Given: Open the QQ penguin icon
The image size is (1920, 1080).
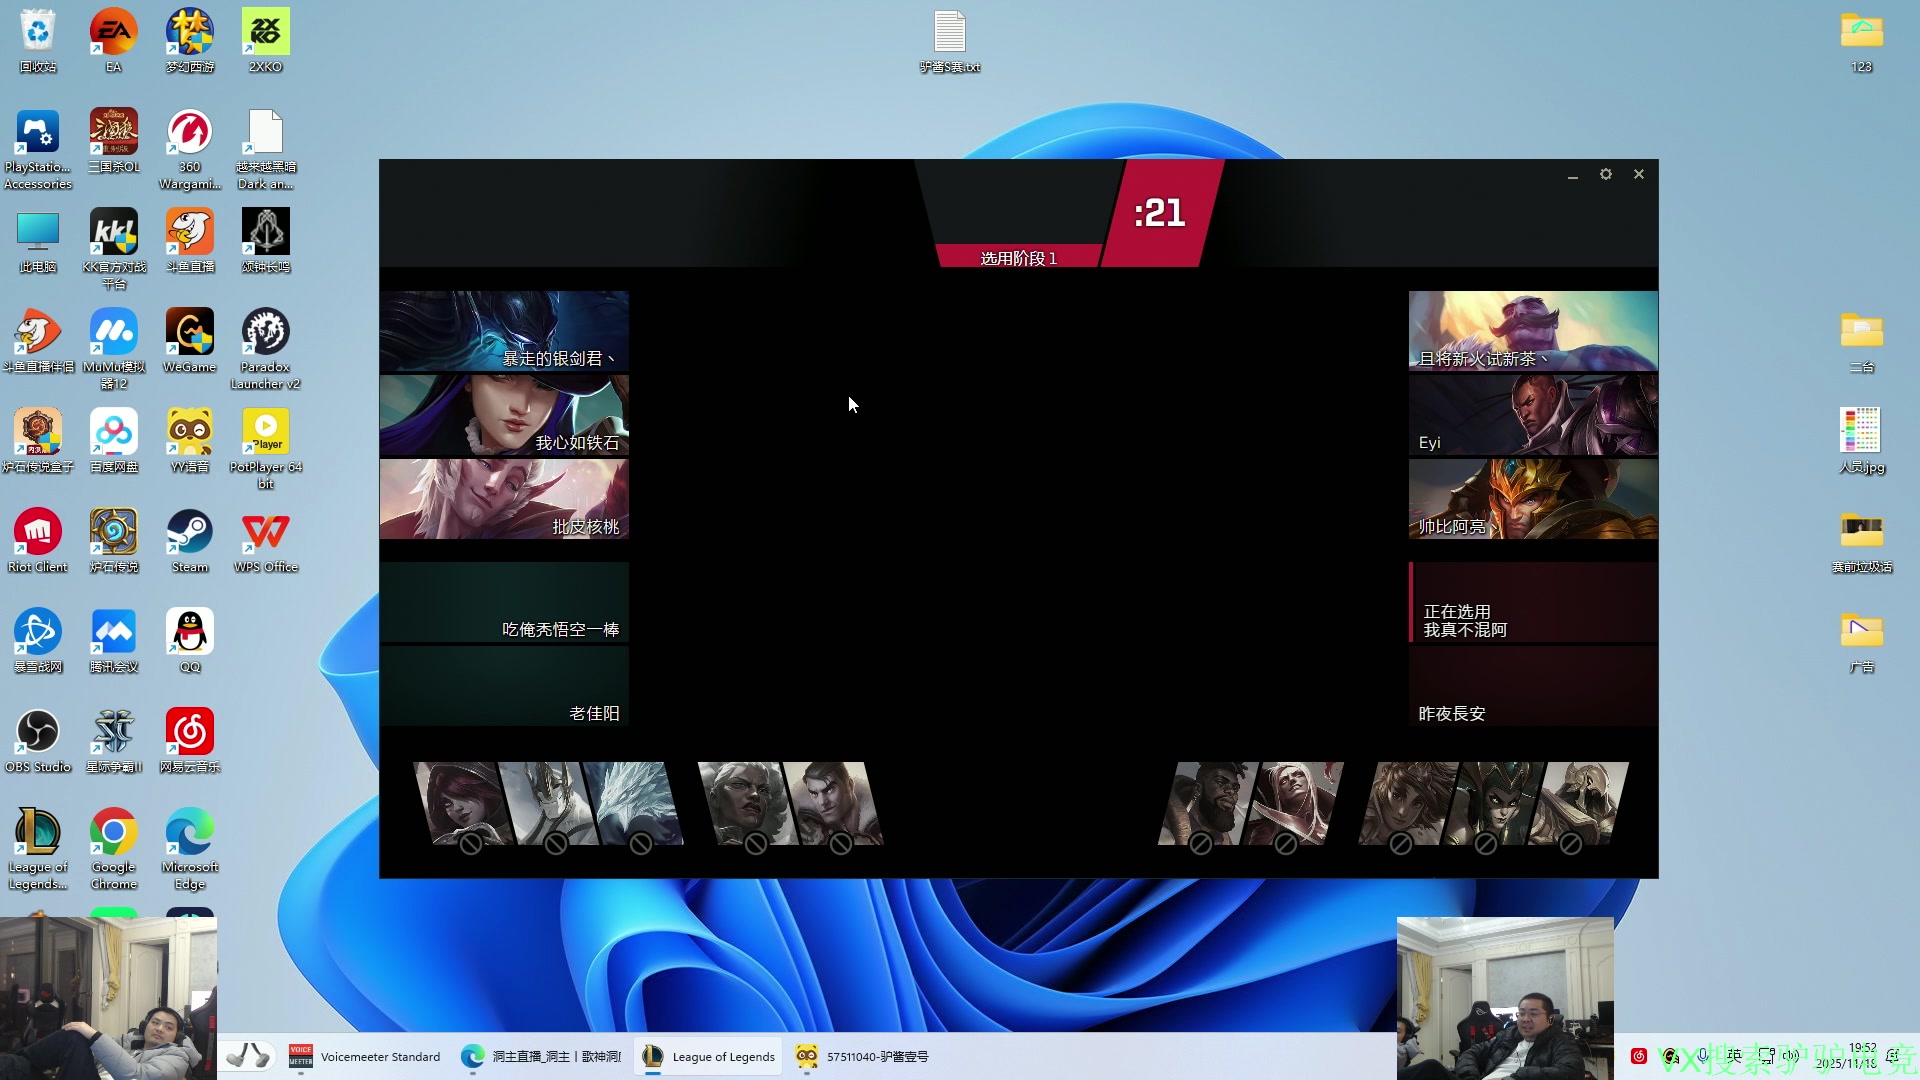Looking at the screenshot, I should pyautogui.click(x=189, y=632).
